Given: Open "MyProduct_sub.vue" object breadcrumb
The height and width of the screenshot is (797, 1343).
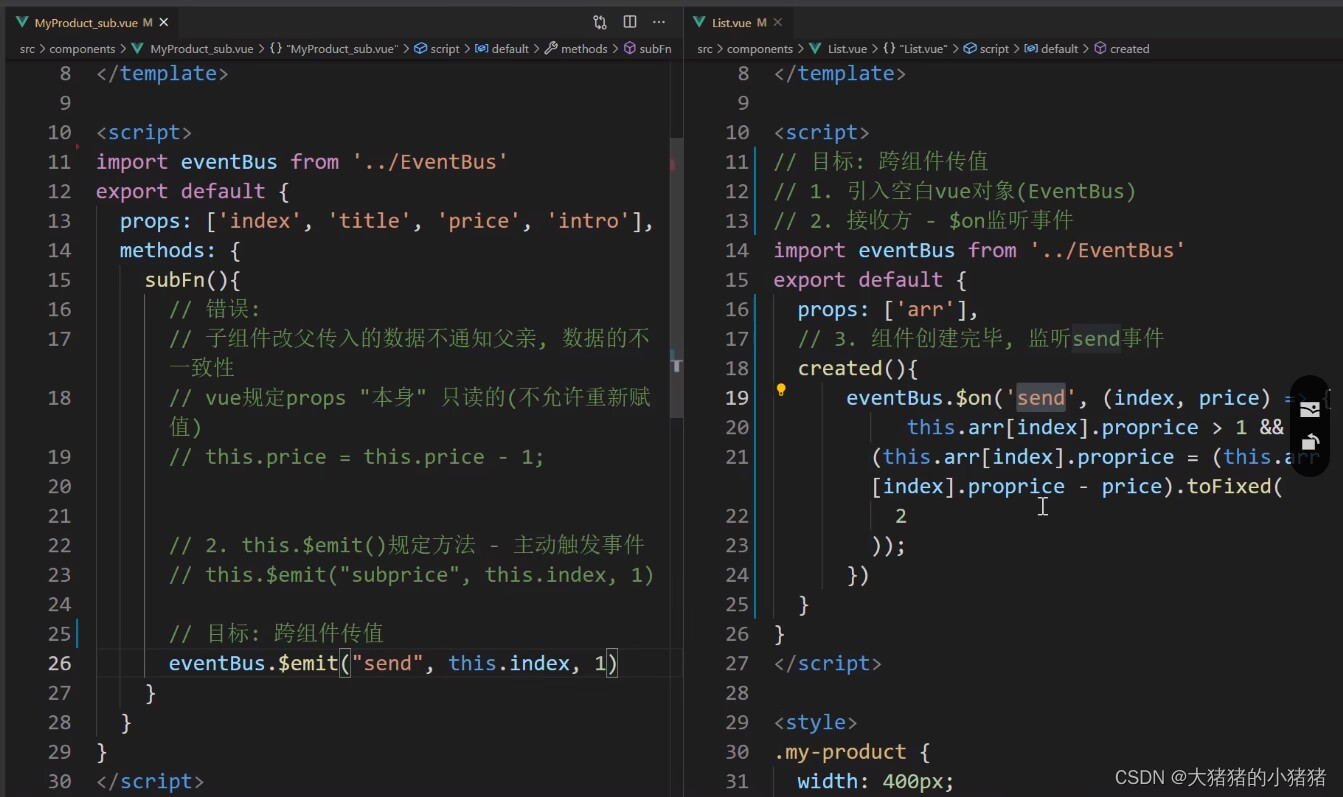Looking at the screenshot, I should tap(335, 48).
